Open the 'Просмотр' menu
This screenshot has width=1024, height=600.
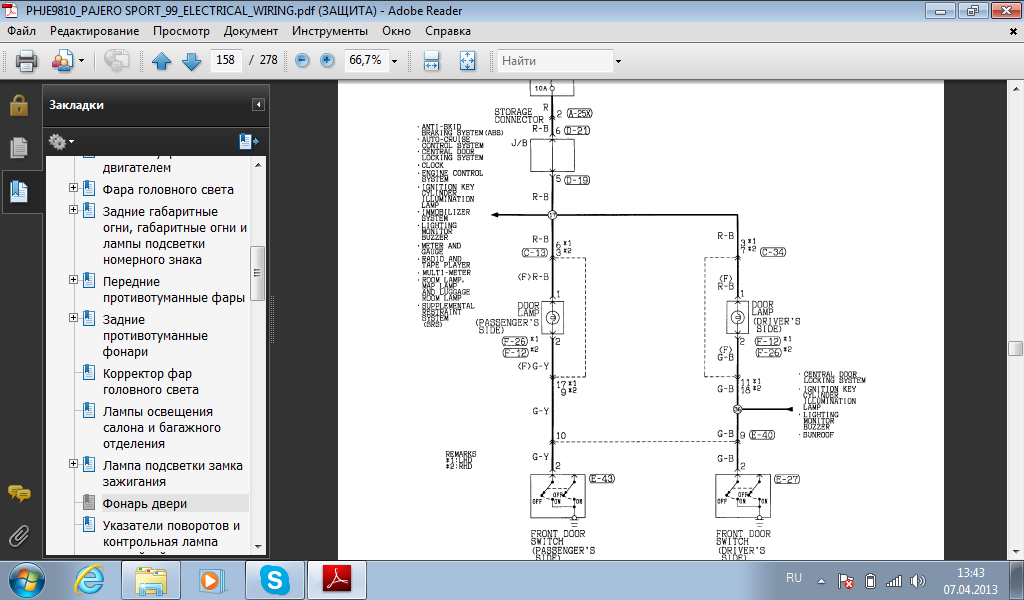pos(181,31)
